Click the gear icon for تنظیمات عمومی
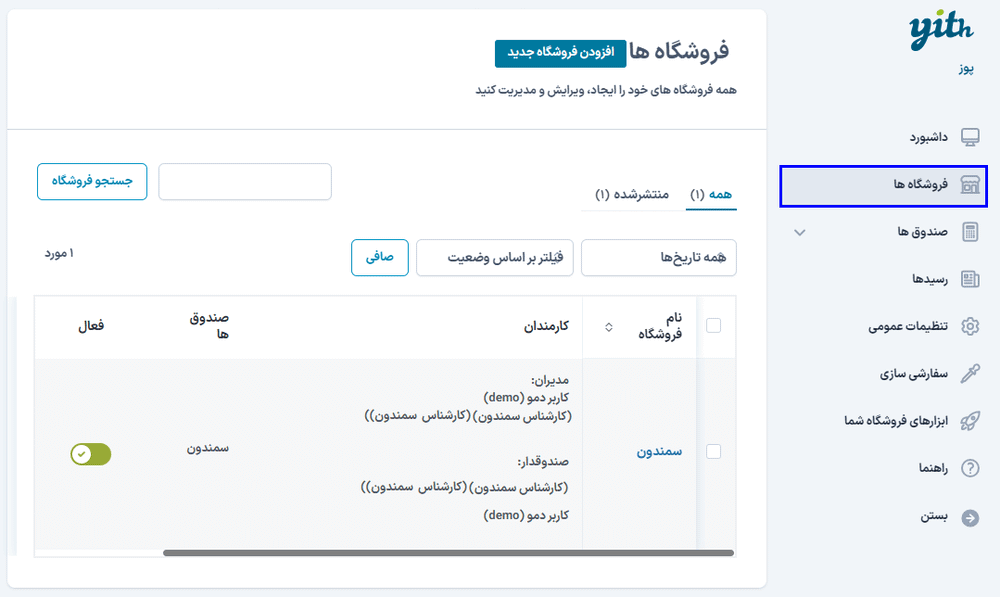This screenshot has height=597, width=1000. 970,327
